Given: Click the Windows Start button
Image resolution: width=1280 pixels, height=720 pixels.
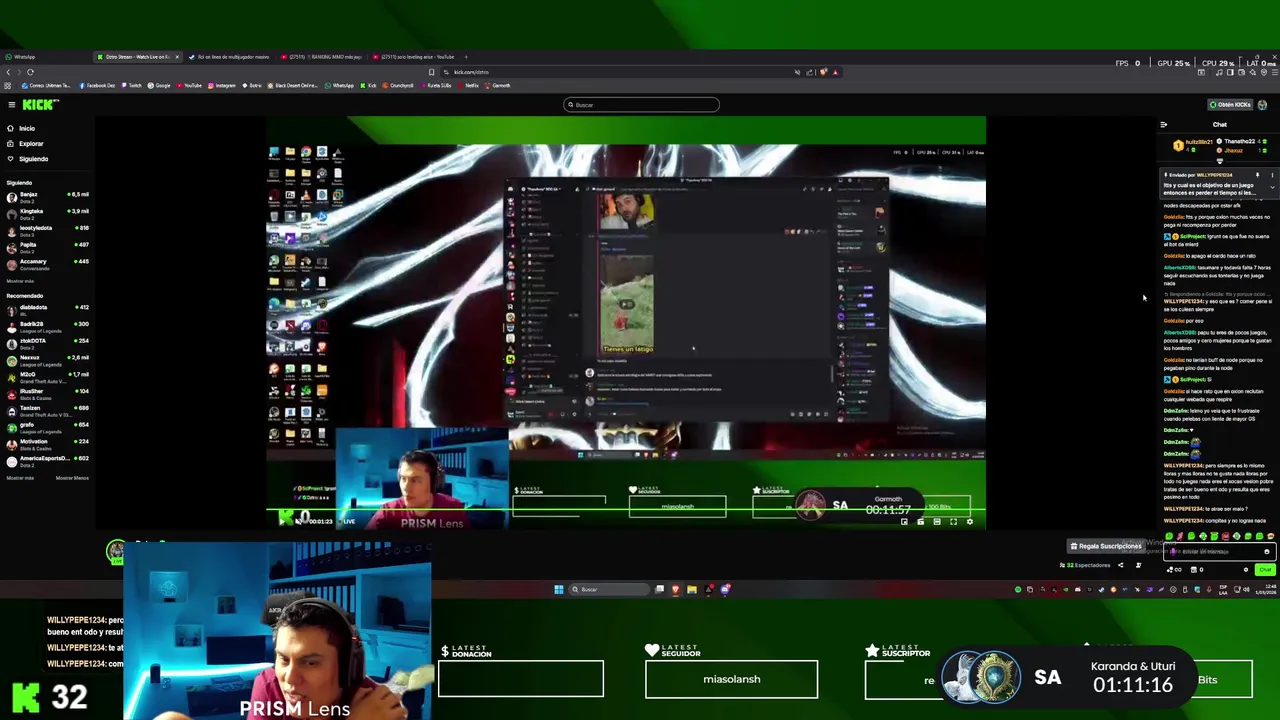Looking at the screenshot, I should point(558,589).
